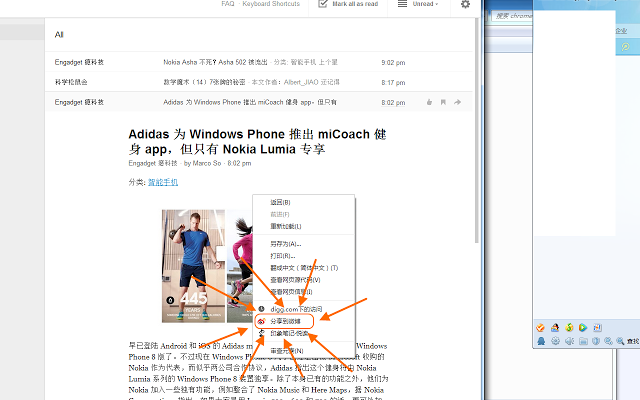Open the FAQ link
Screen dimensions: 640x400
[227, 4]
